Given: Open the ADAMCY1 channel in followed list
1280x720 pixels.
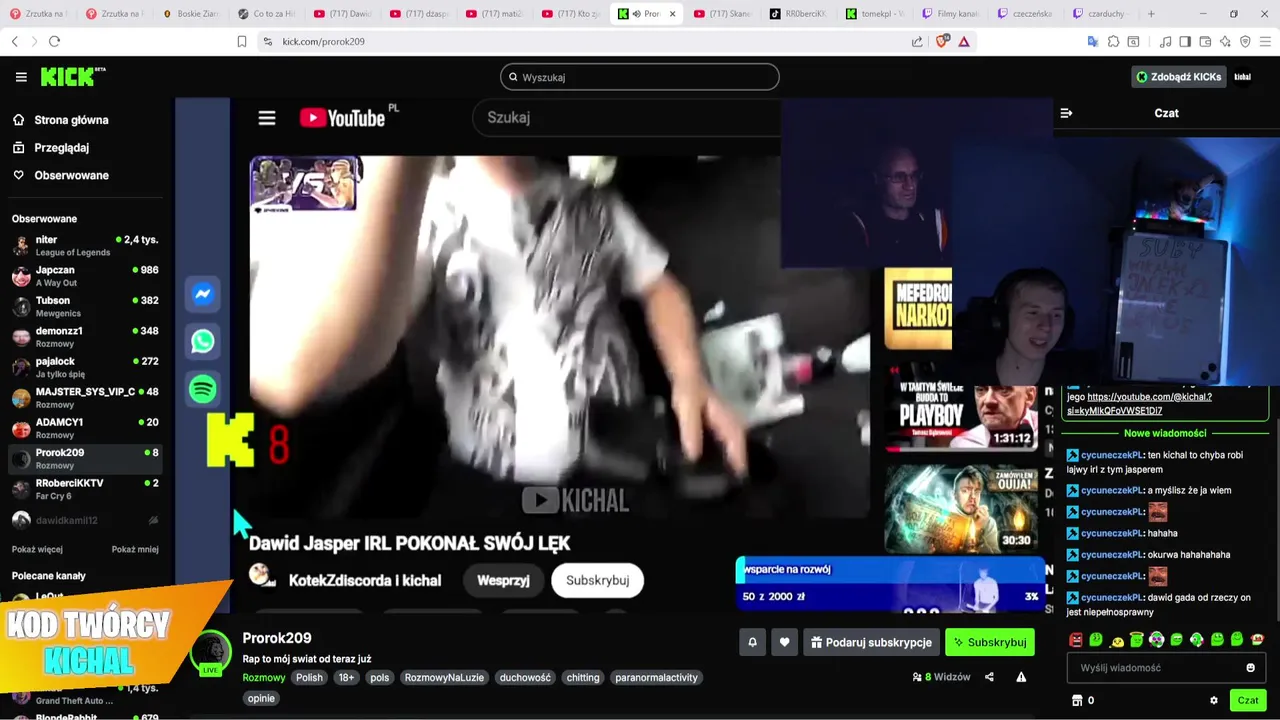Looking at the screenshot, I should tap(85, 428).
